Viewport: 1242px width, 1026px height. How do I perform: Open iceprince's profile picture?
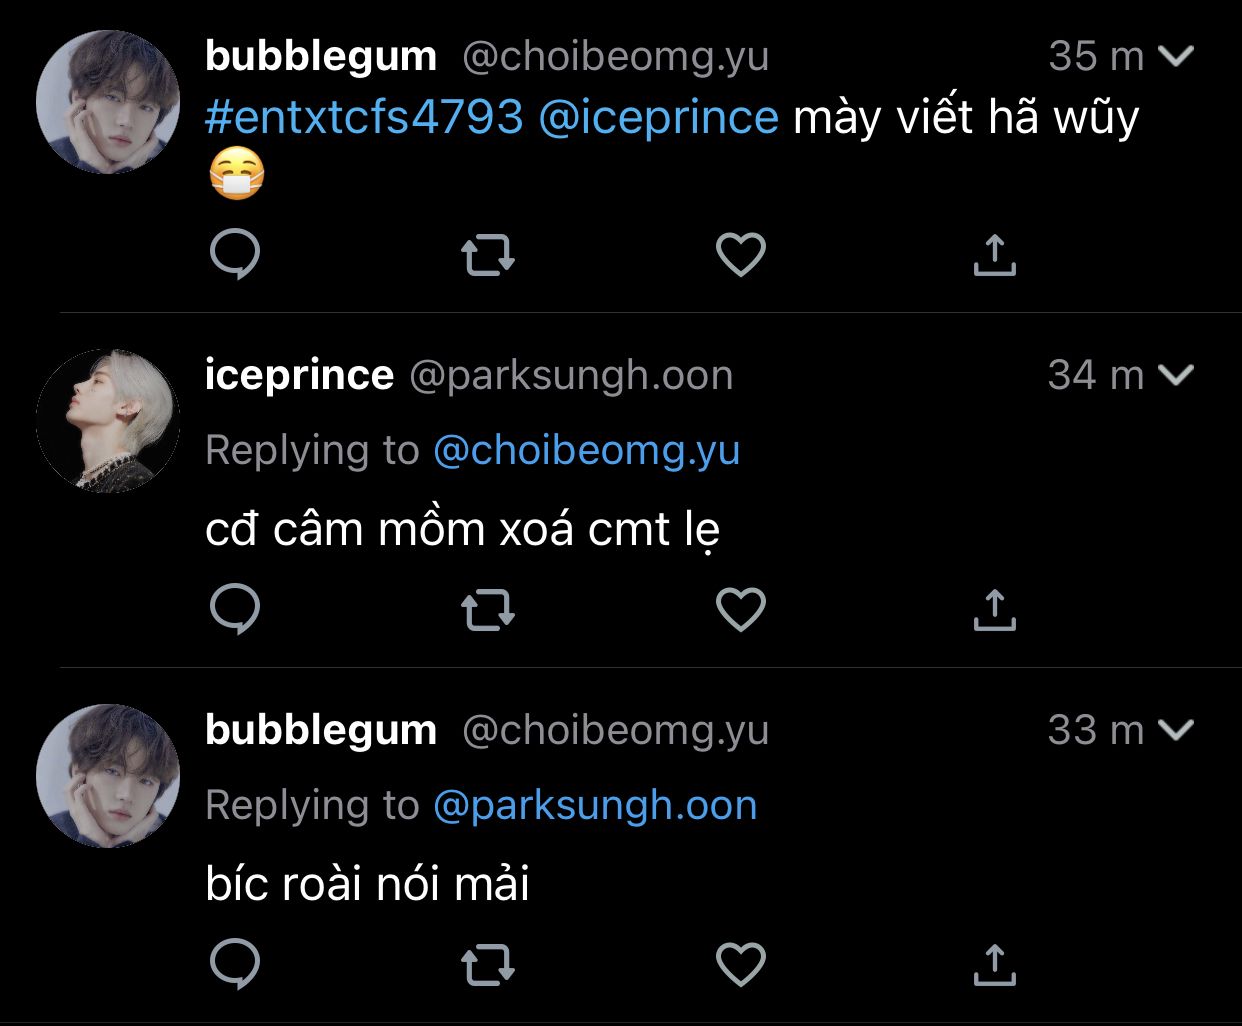point(108,420)
